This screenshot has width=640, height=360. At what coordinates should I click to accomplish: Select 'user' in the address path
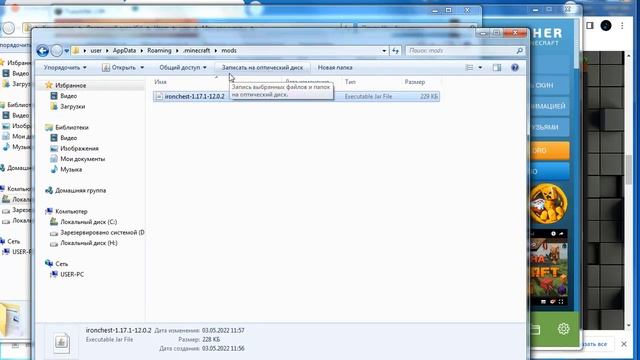click(x=96, y=51)
